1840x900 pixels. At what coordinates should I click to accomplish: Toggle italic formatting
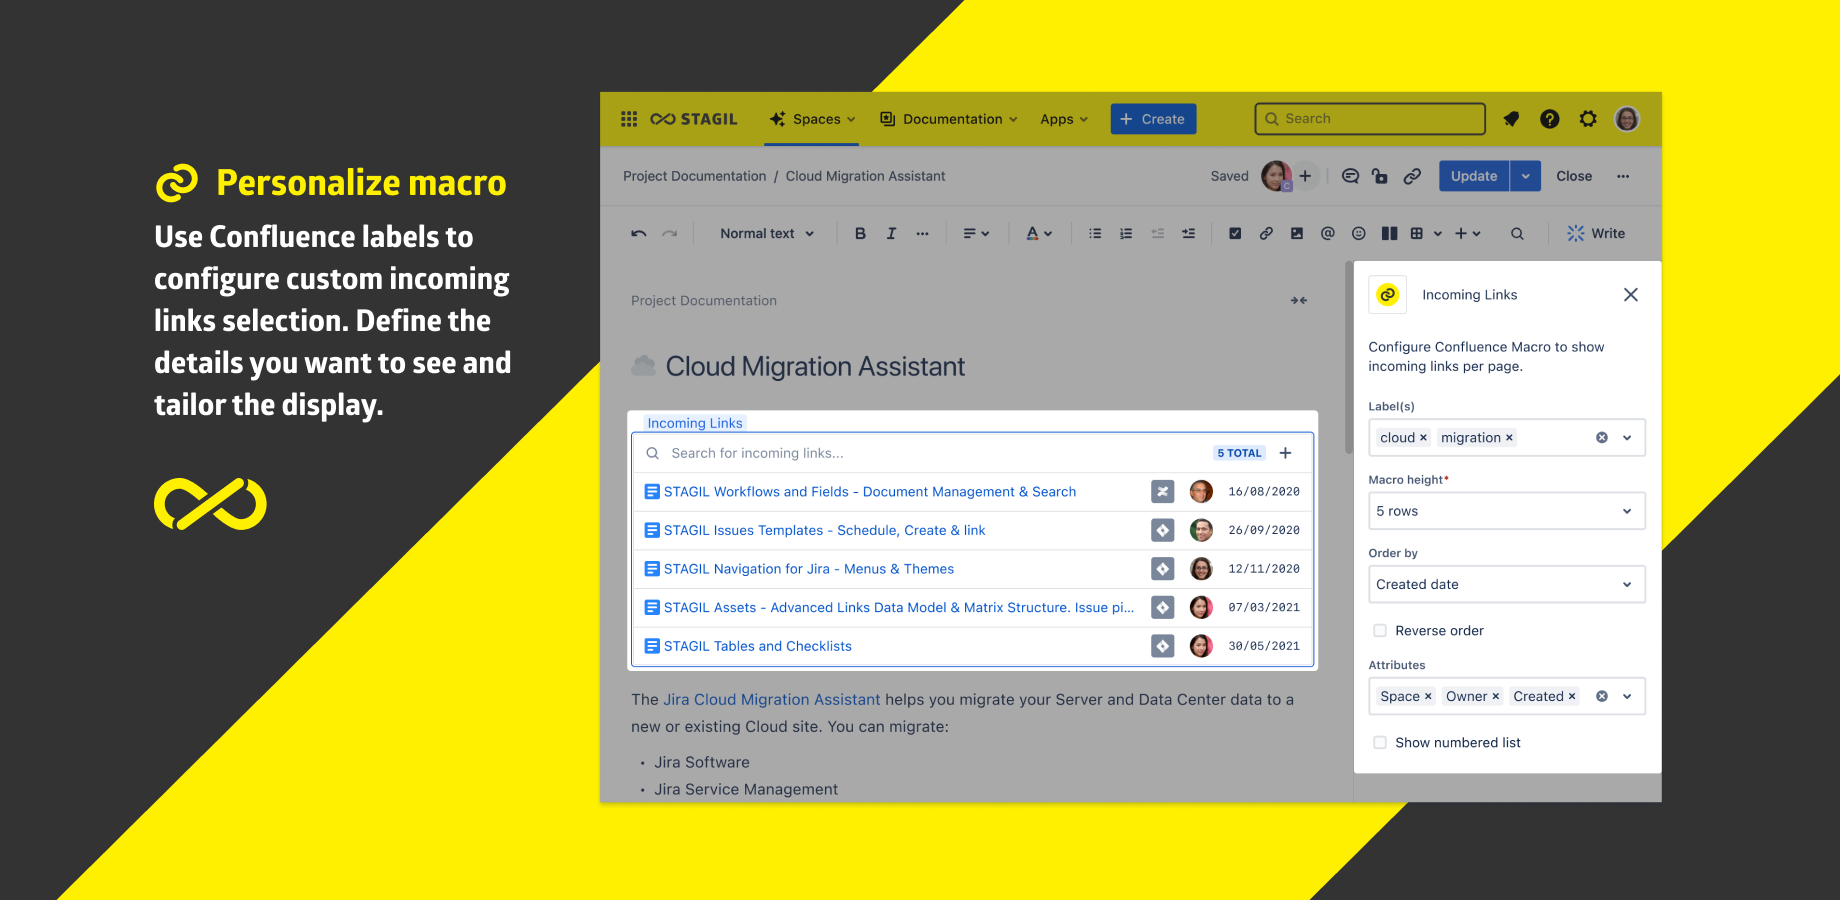[x=891, y=233]
